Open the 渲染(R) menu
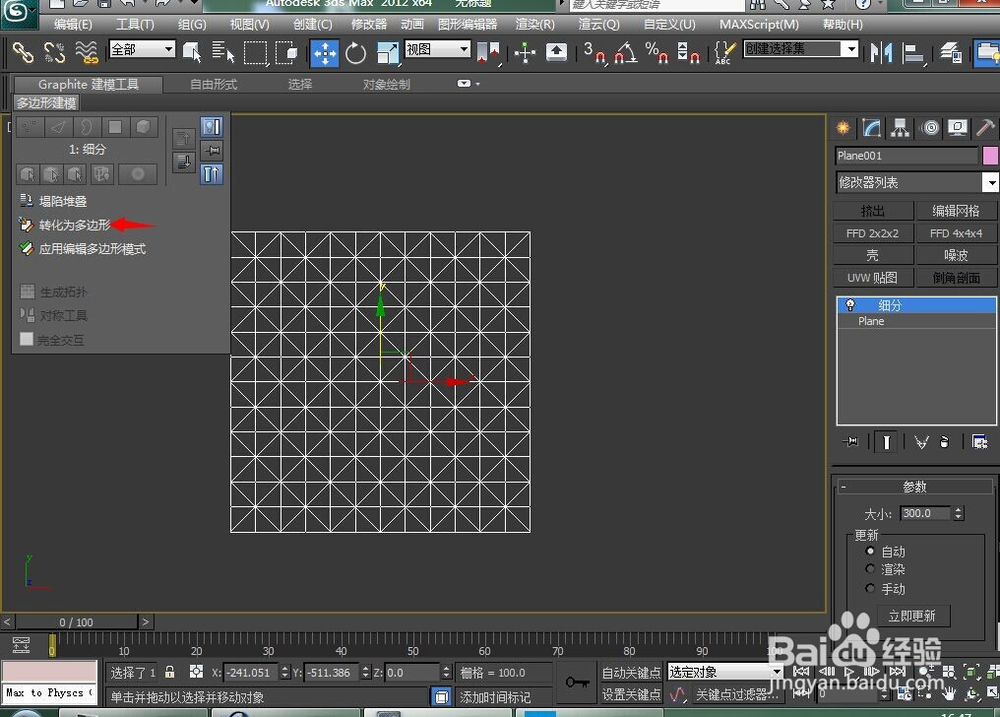The height and width of the screenshot is (717, 1000). tap(535, 25)
